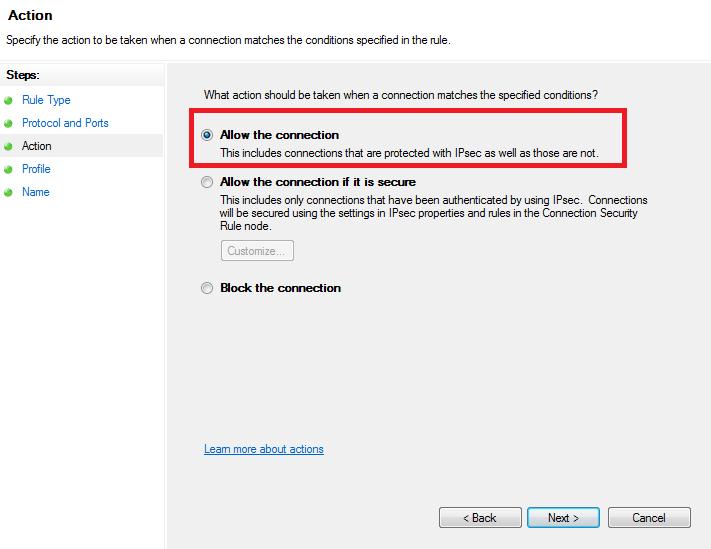
Task: Open the Protocol and Ports step
Action: pyautogui.click(x=65, y=123)
